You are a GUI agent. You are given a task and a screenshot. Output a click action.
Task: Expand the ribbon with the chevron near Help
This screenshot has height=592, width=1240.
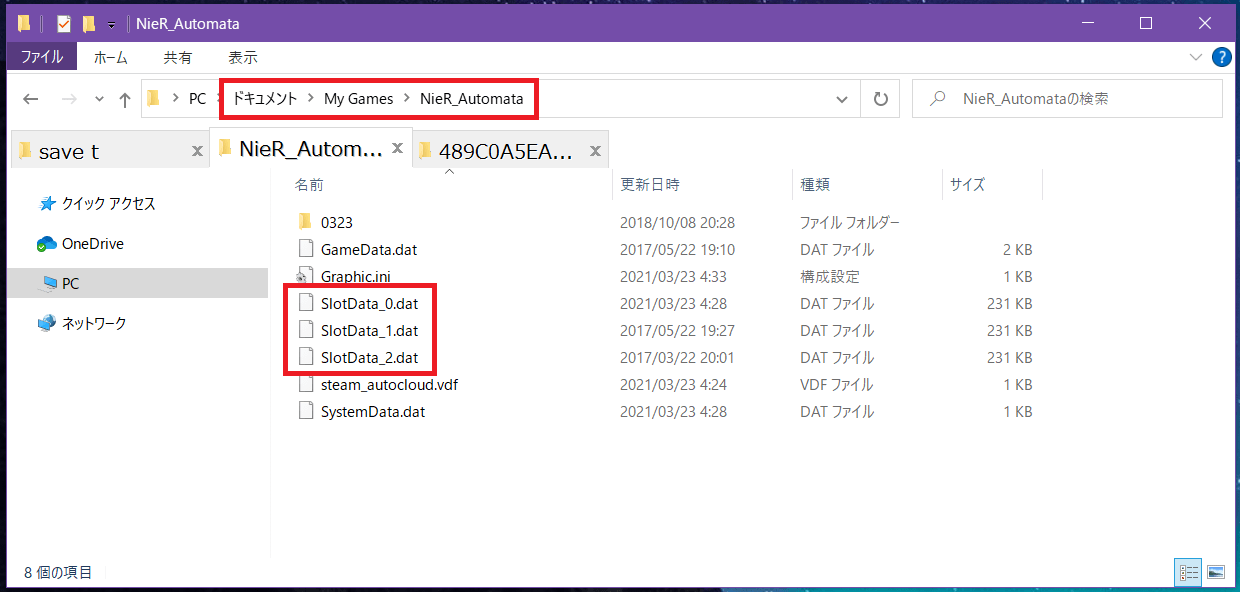tap(1197, 58)
